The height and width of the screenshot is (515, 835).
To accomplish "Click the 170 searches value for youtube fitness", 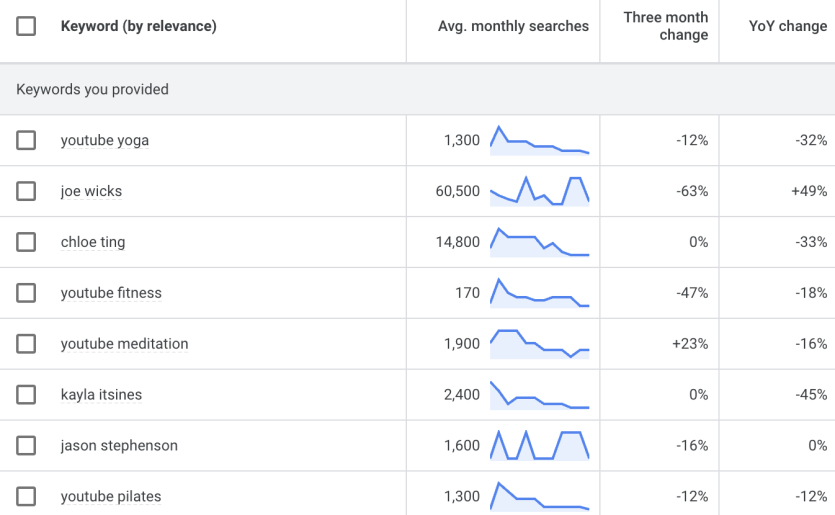I will tap(468, 293).
